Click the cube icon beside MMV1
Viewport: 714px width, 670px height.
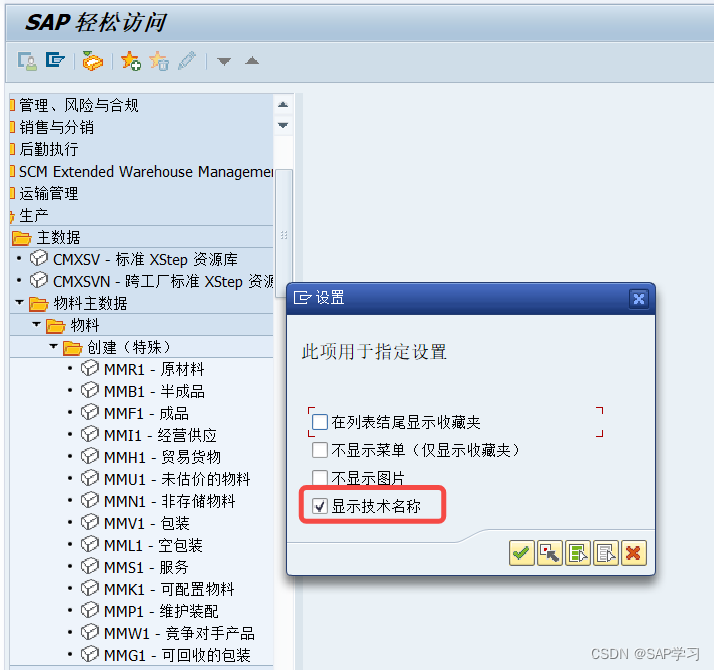pyautogui.click(x=90, y=522)
